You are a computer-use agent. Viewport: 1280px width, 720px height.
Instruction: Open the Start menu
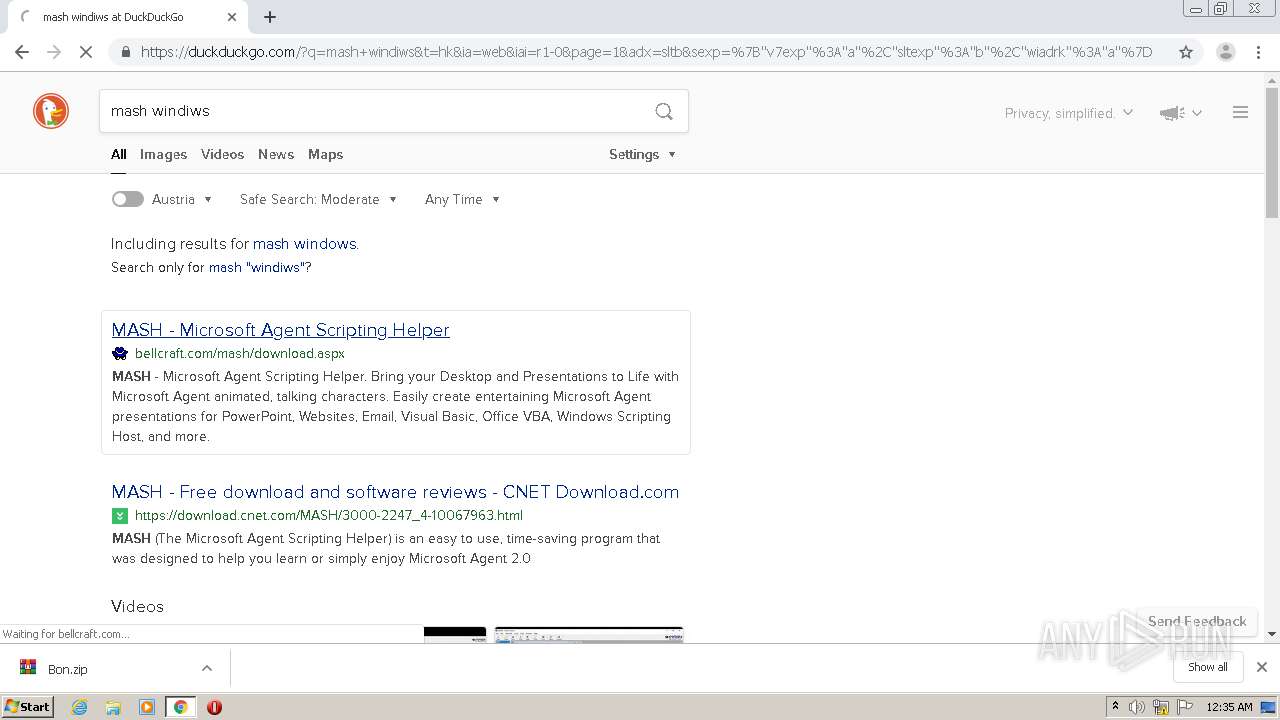pyautogui.click(x=28, y=707)
